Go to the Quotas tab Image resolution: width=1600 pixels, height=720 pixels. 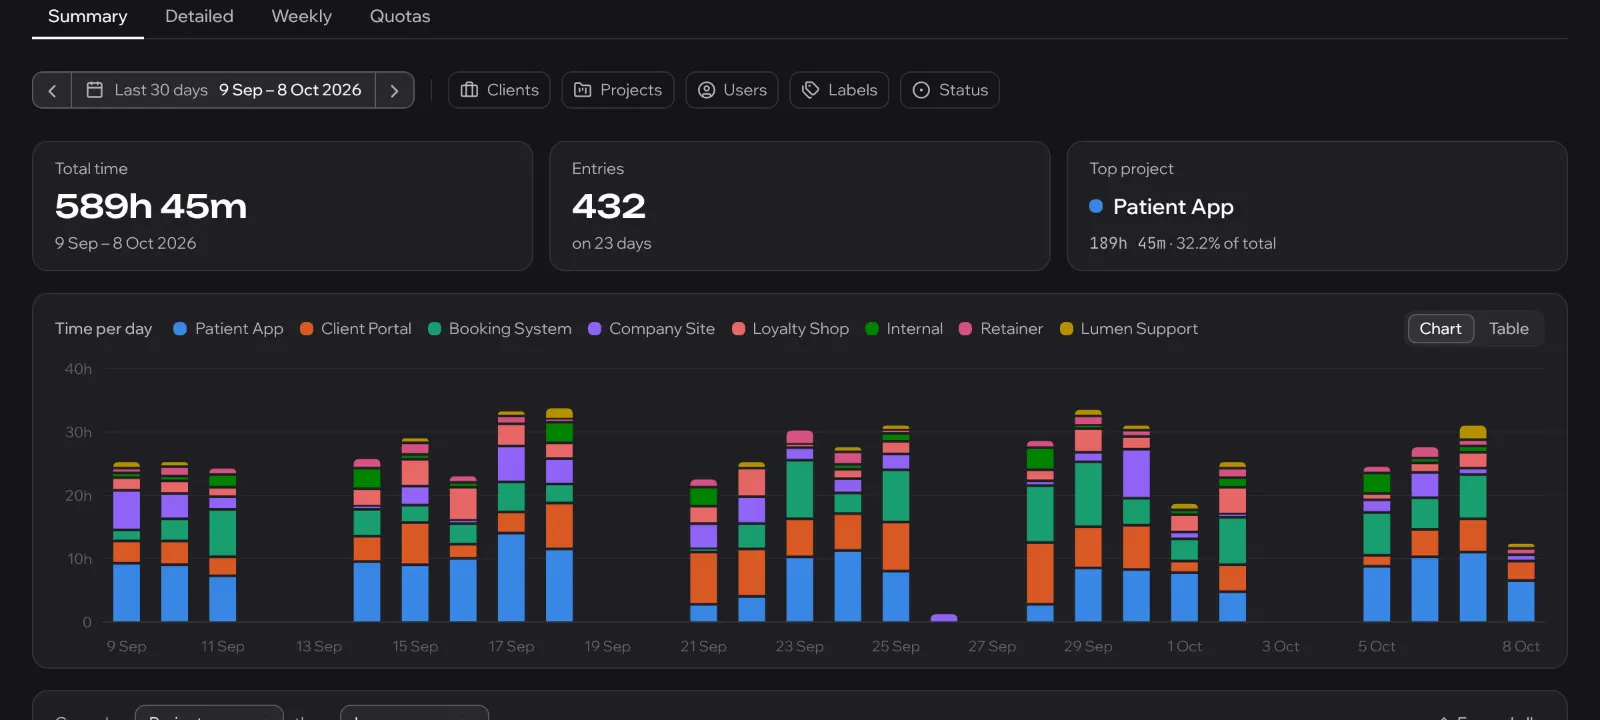(x=400, y=17)
